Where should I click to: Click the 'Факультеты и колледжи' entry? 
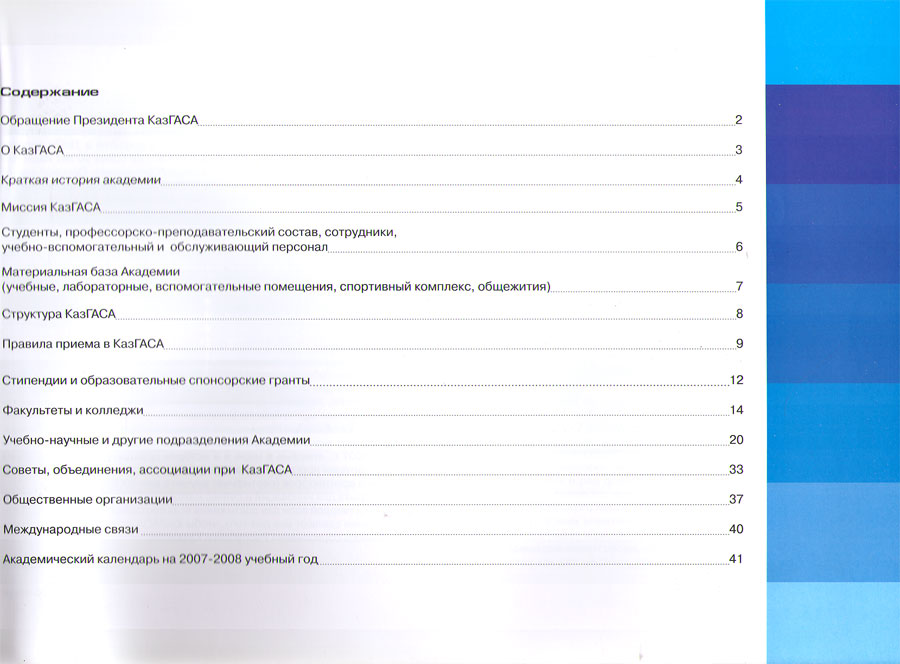pos(72,410)
